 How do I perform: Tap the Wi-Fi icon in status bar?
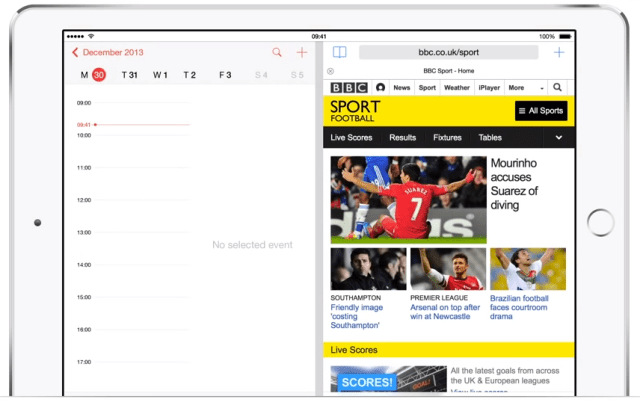(91, 36)
